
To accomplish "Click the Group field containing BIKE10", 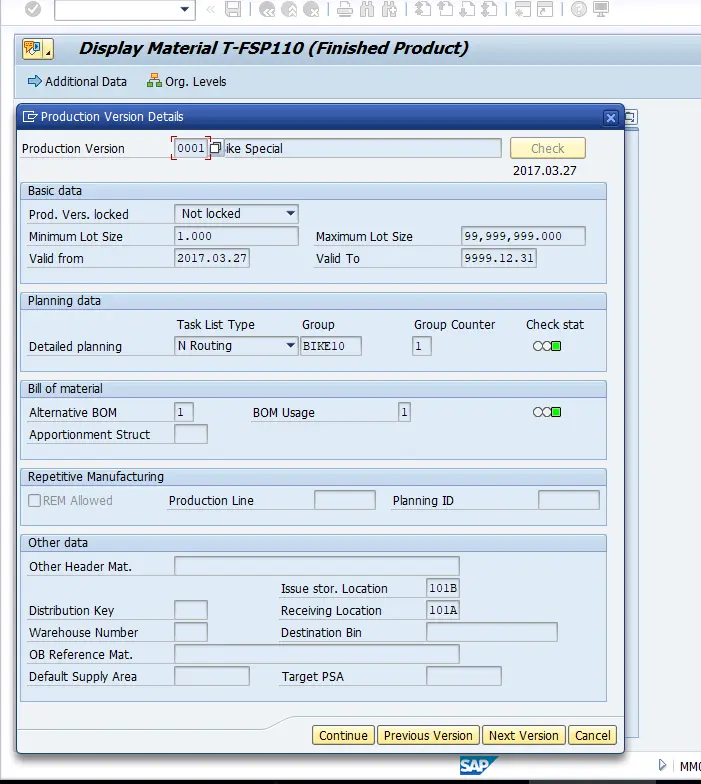I will coord(331,346).
